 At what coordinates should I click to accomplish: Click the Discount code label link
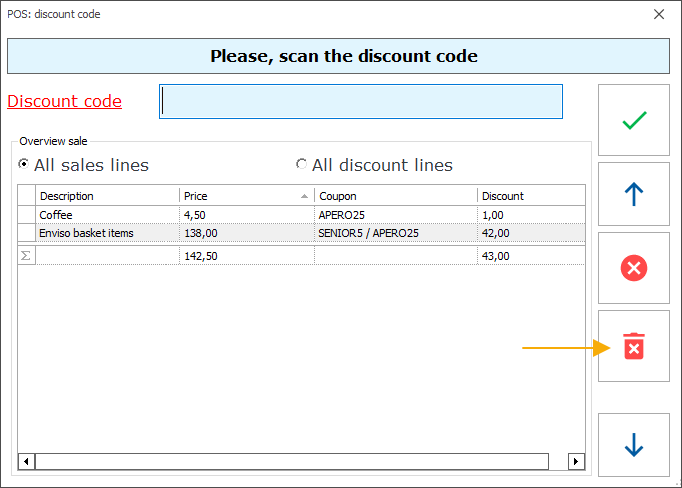65,101
